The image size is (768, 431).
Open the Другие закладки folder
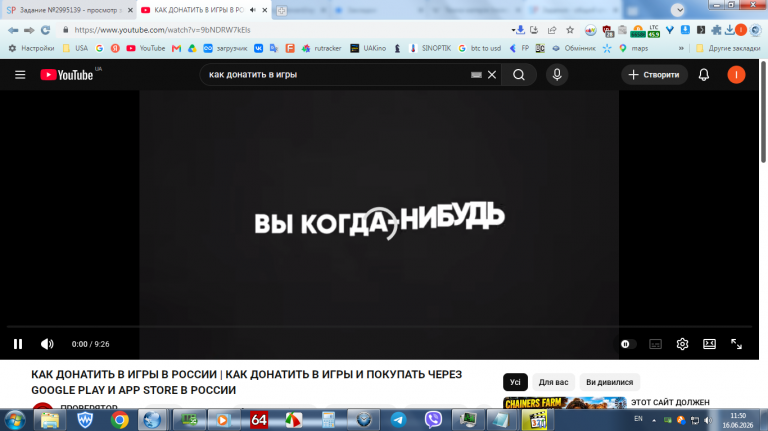click(728, 48)
